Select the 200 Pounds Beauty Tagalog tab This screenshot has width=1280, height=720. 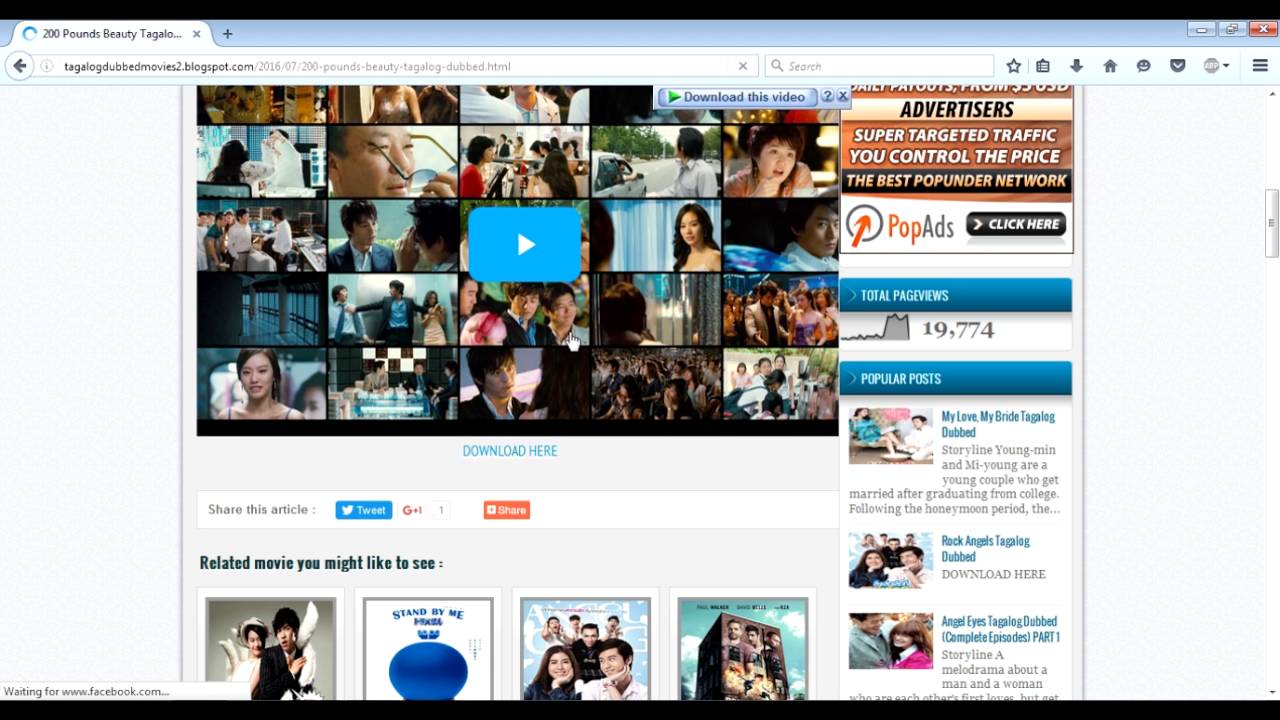tap(110, 33)
